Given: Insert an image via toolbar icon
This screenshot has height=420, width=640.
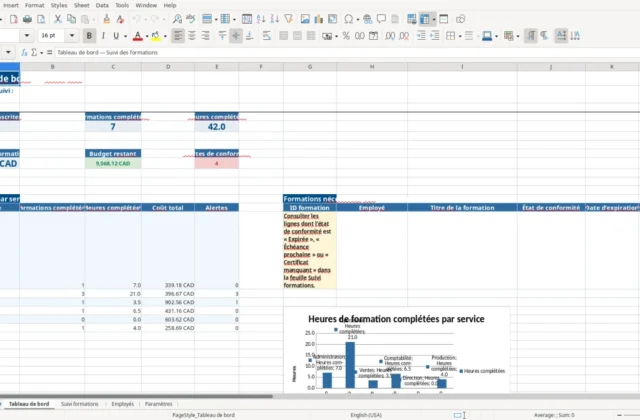Looking at the screenshot, I should click(x=305, y=19).
